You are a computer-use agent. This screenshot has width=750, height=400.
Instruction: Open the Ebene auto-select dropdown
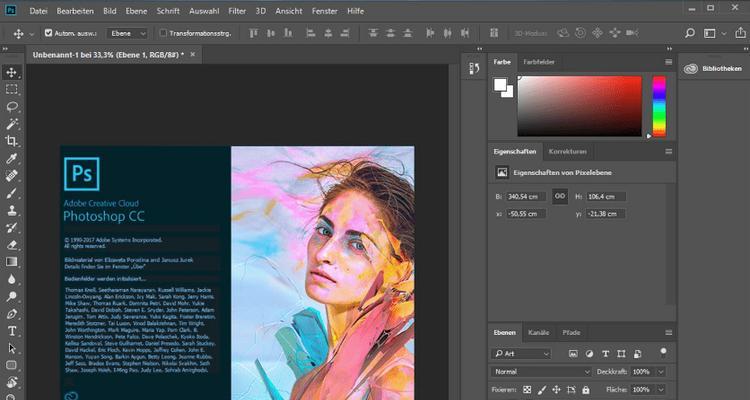point(127,33)
